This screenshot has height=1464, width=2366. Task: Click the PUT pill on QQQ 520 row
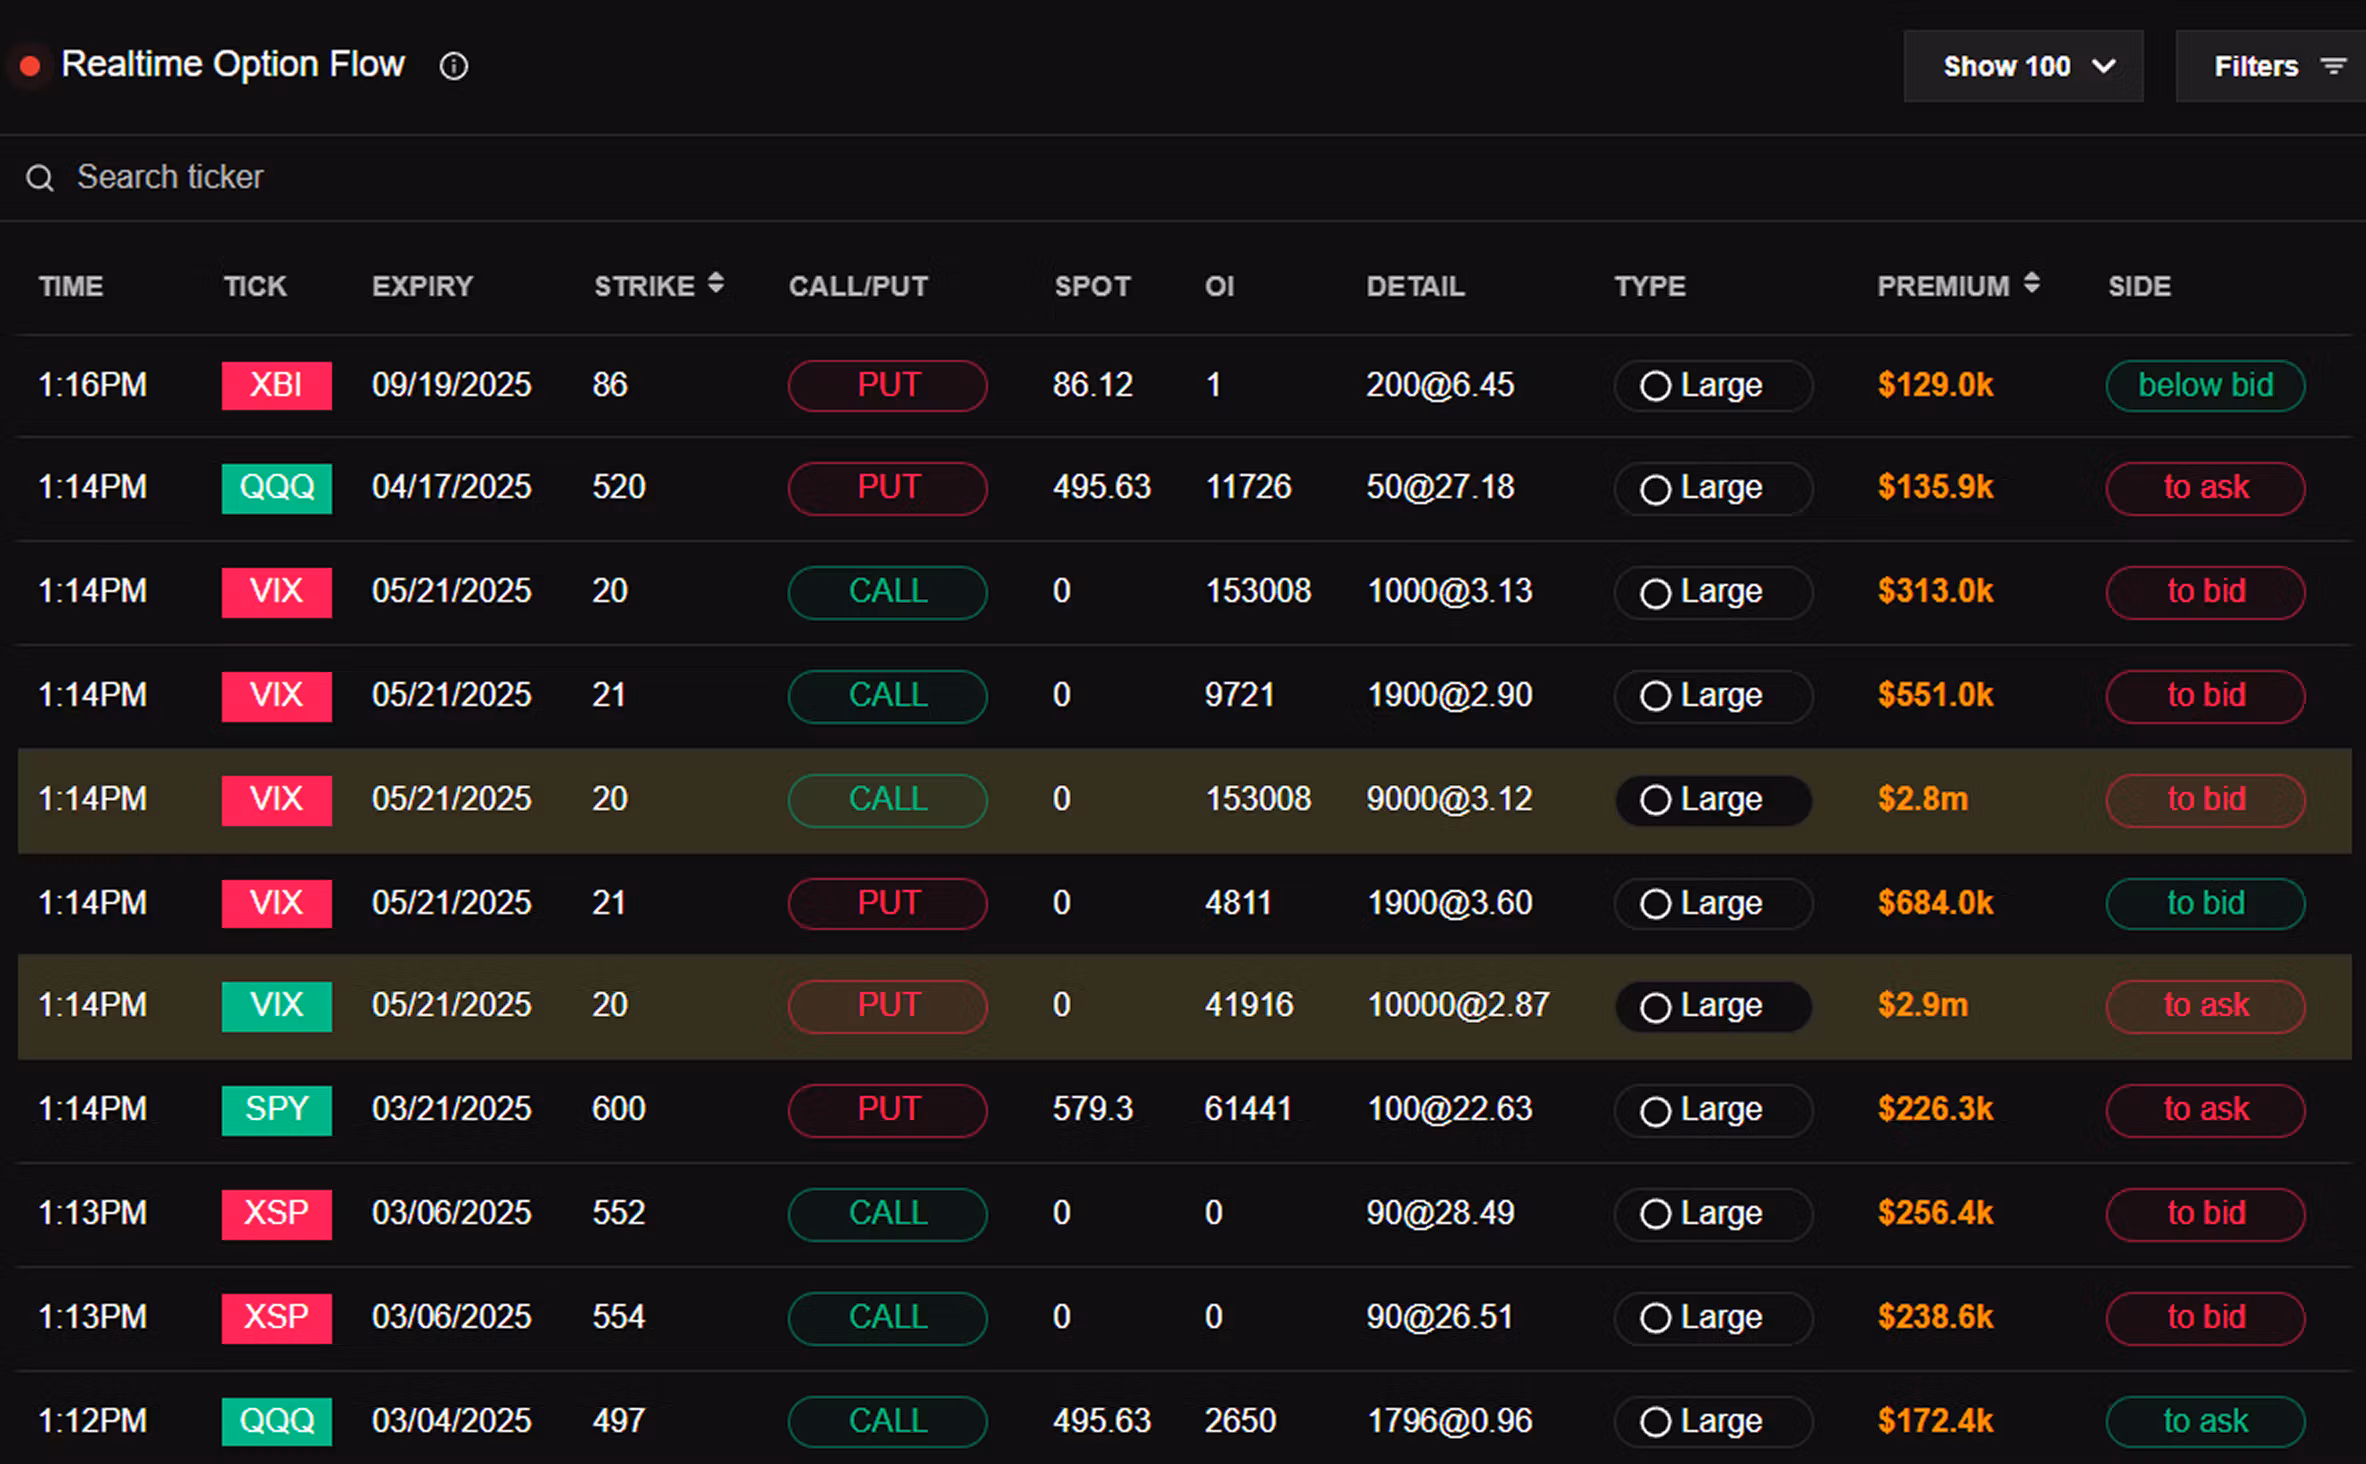(x=887, y=488)
